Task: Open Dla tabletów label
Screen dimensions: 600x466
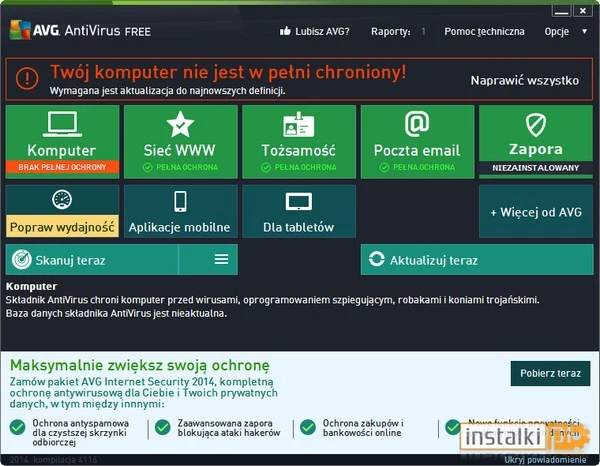Action: pos(298,227)
